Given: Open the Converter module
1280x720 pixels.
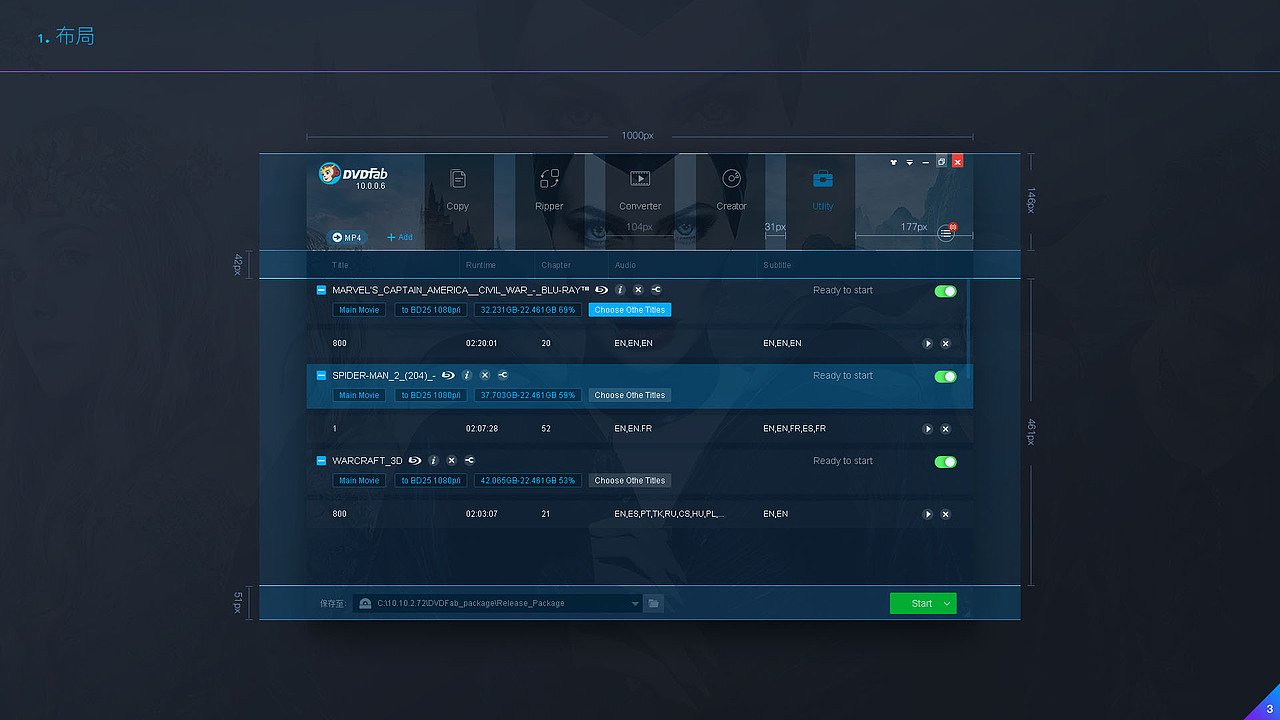Looking at the screenshot, I should (x=640, y=190).
